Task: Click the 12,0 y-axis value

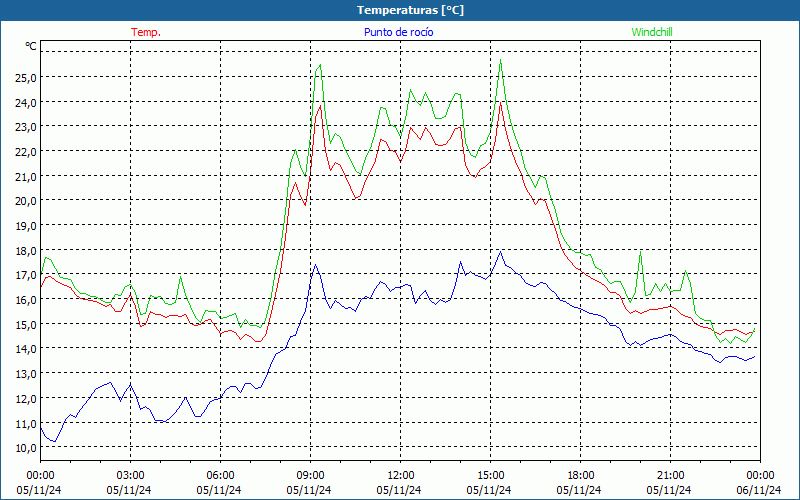Action: (26, 398)
